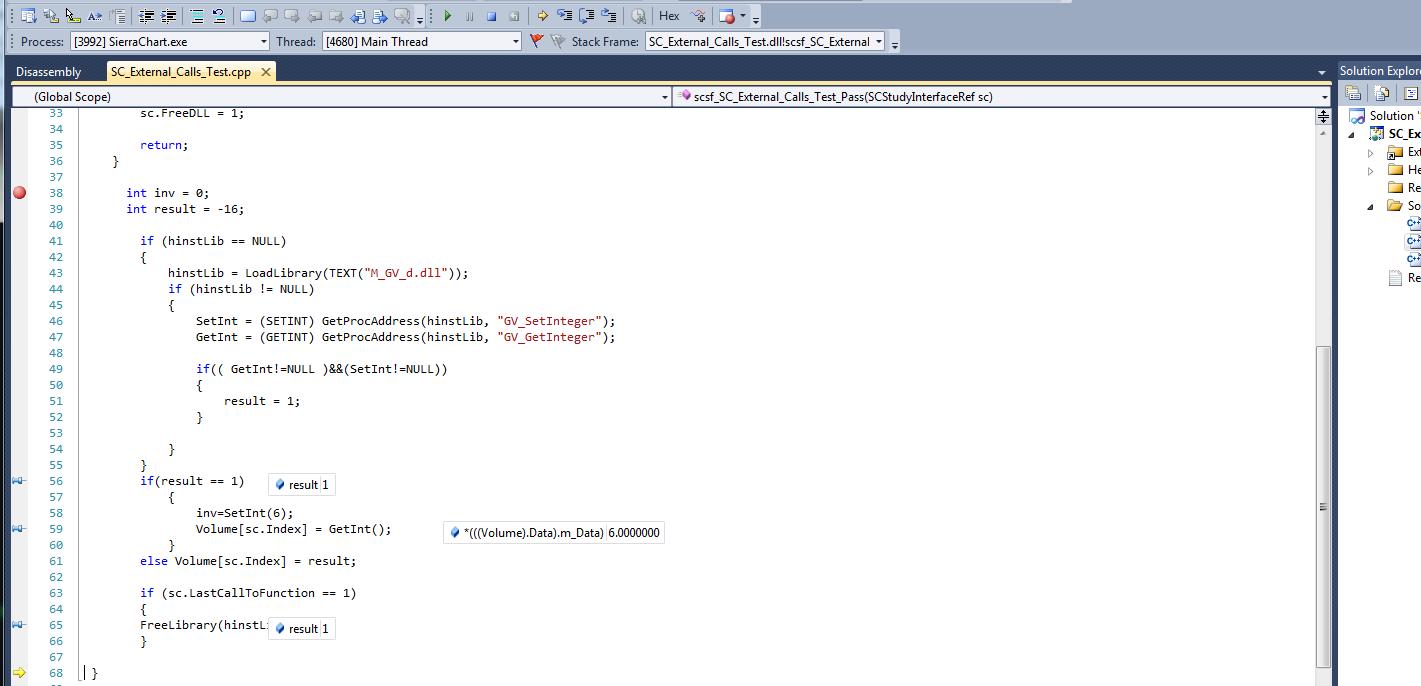Decrease line indent of selection
1421x686 pixels.
pyautogui.click(x=146, y=16)
